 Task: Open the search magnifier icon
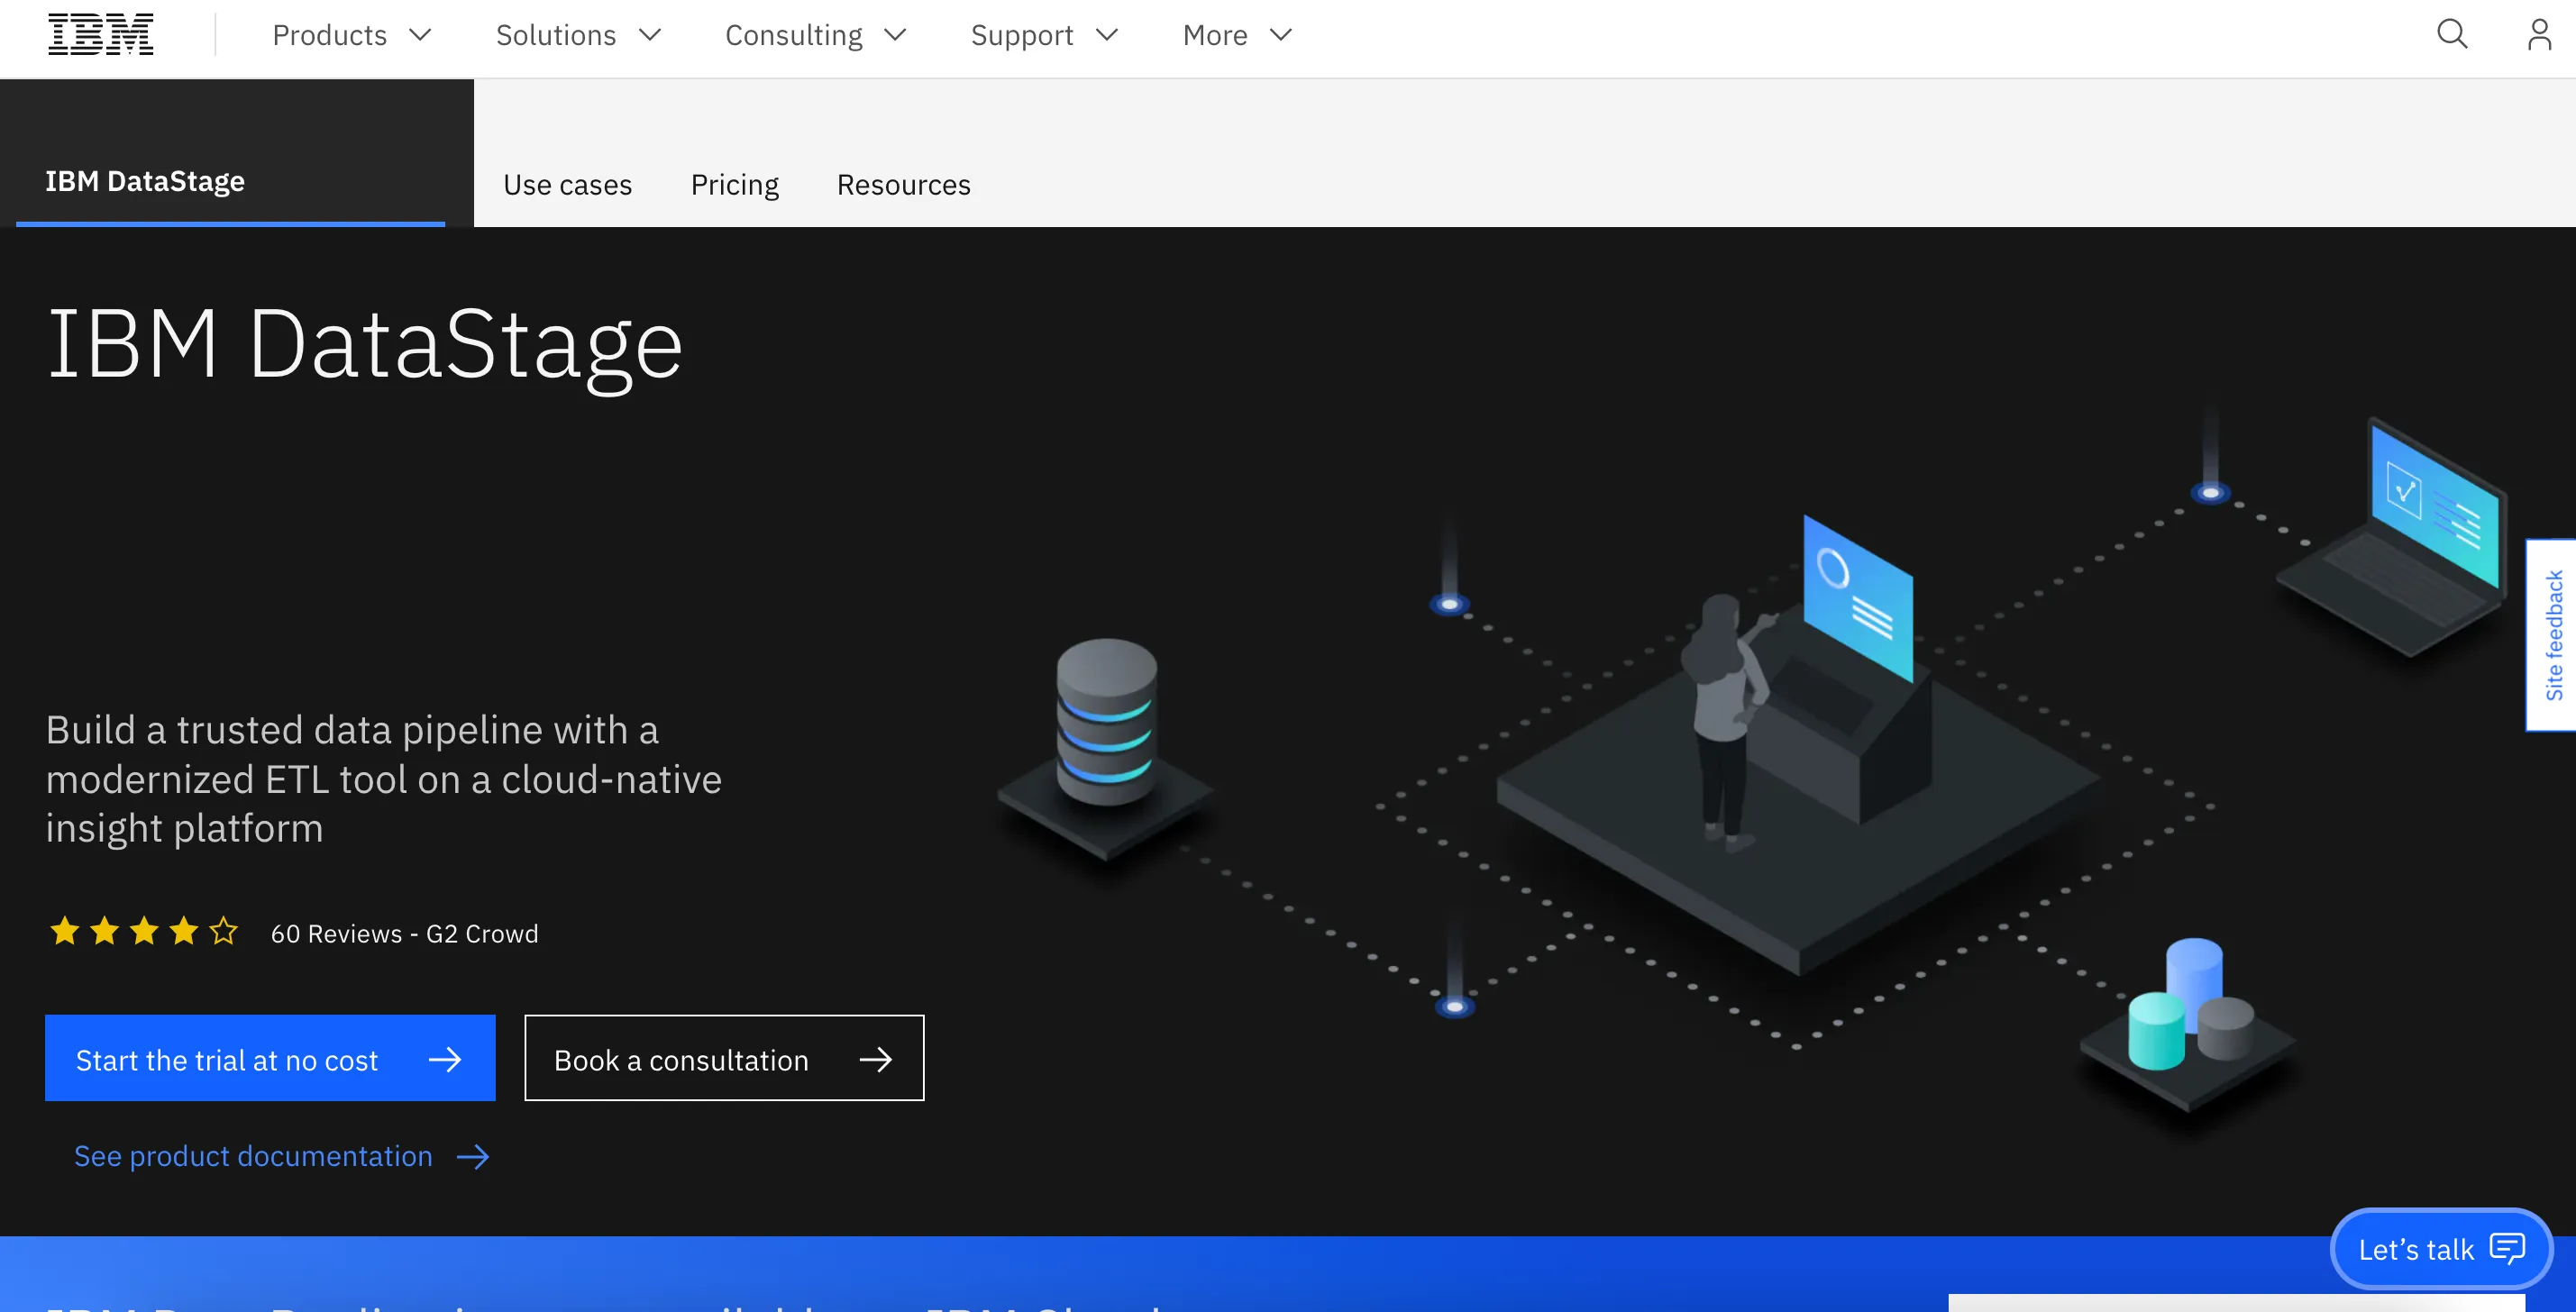pos(2452,35)
